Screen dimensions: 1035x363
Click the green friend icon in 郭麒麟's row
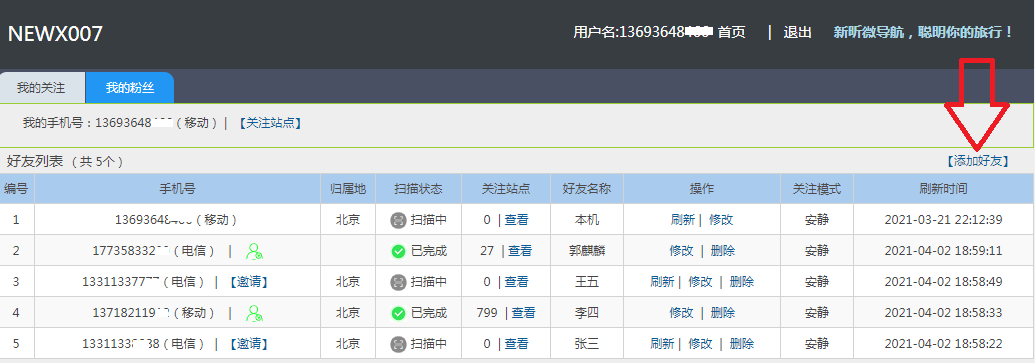tap(254, 251)
